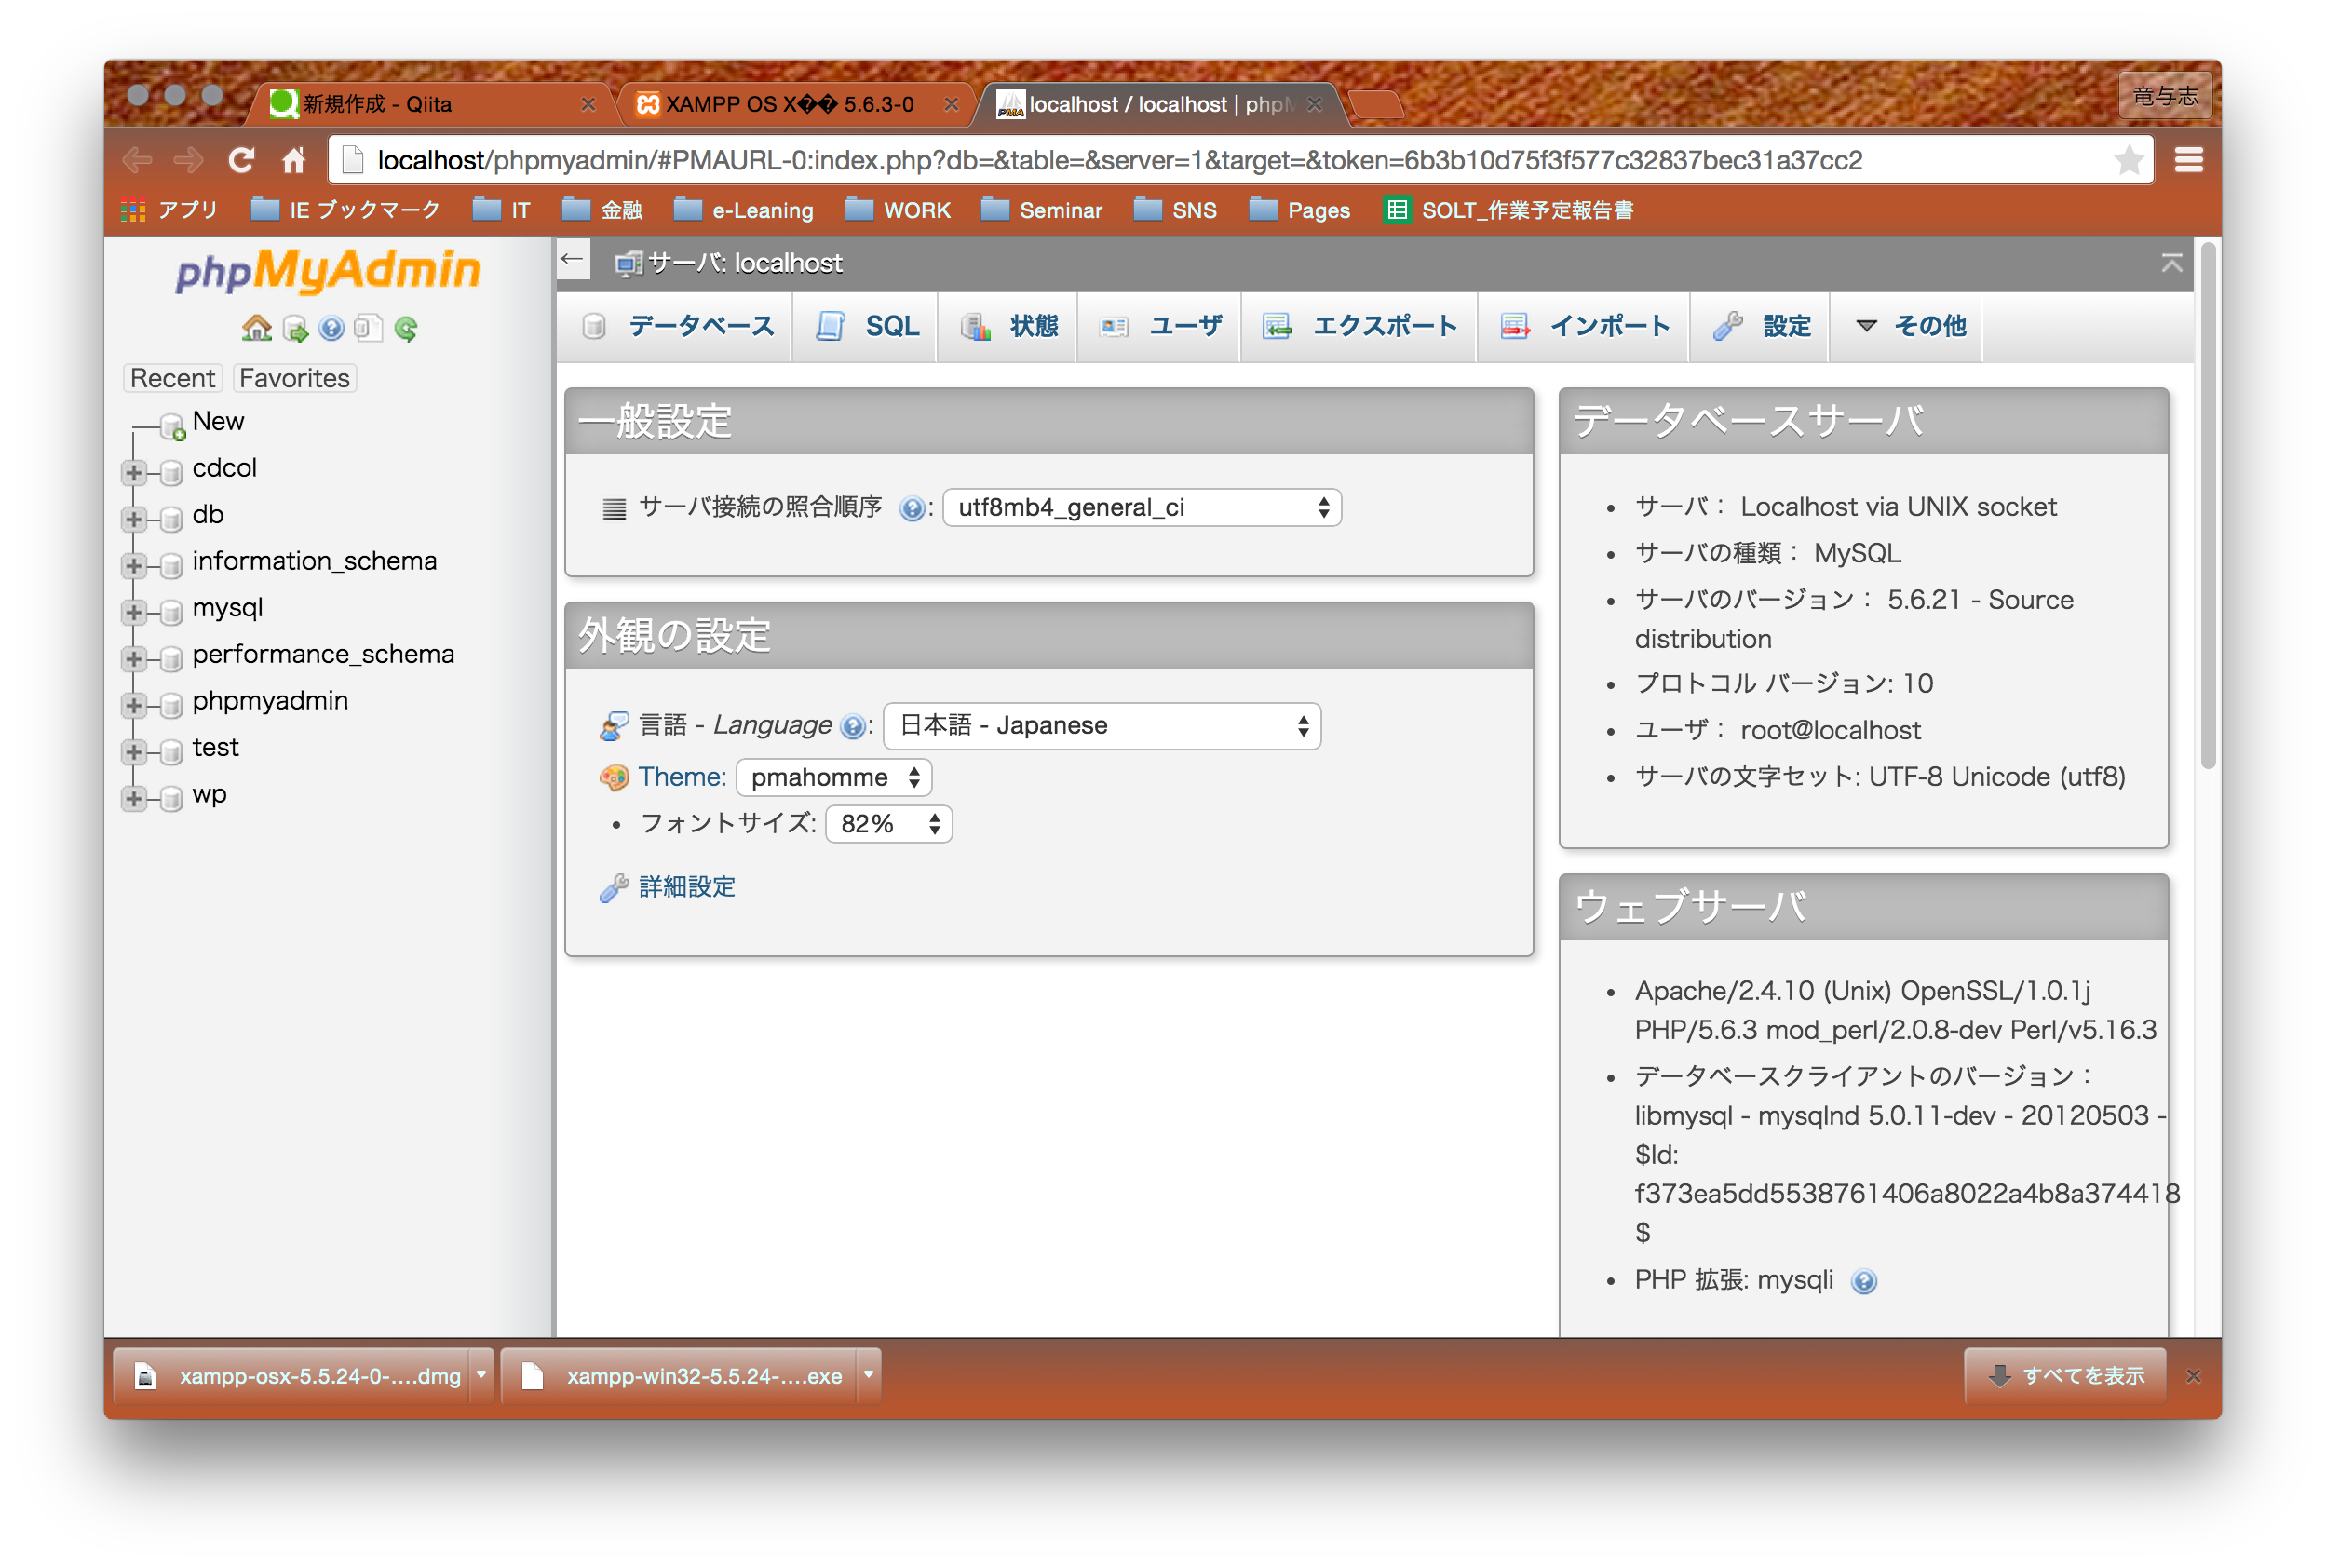Open the アプリ apps shortcut
This screenshot has height=1568, width=2326.
168,210
